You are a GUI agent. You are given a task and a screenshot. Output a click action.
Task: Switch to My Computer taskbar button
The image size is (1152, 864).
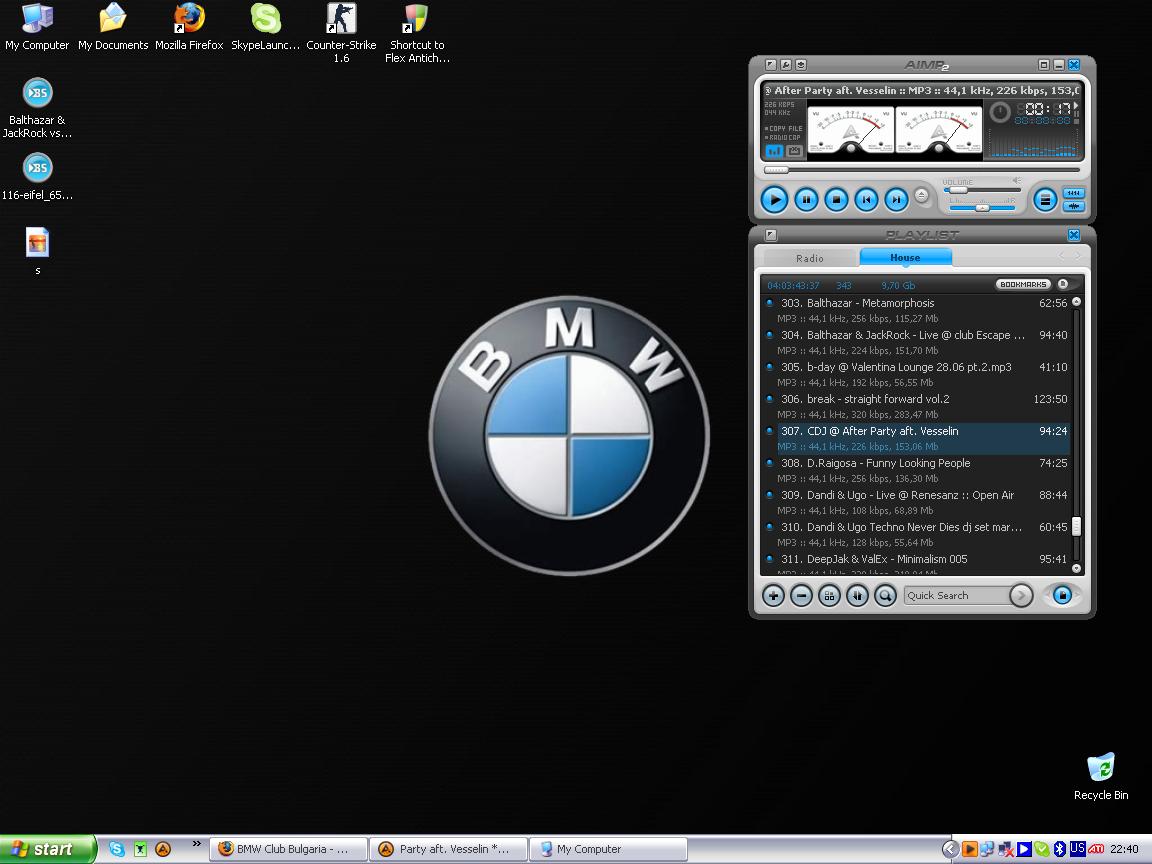[x=608, y=849]
